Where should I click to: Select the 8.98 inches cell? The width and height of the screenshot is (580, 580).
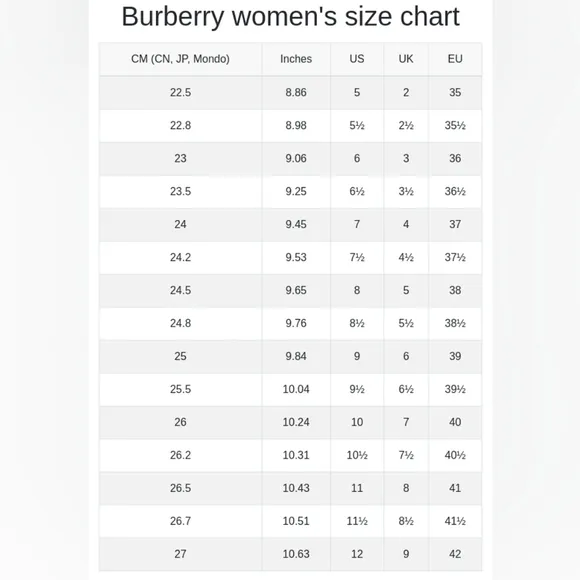[x=296, y=125]
